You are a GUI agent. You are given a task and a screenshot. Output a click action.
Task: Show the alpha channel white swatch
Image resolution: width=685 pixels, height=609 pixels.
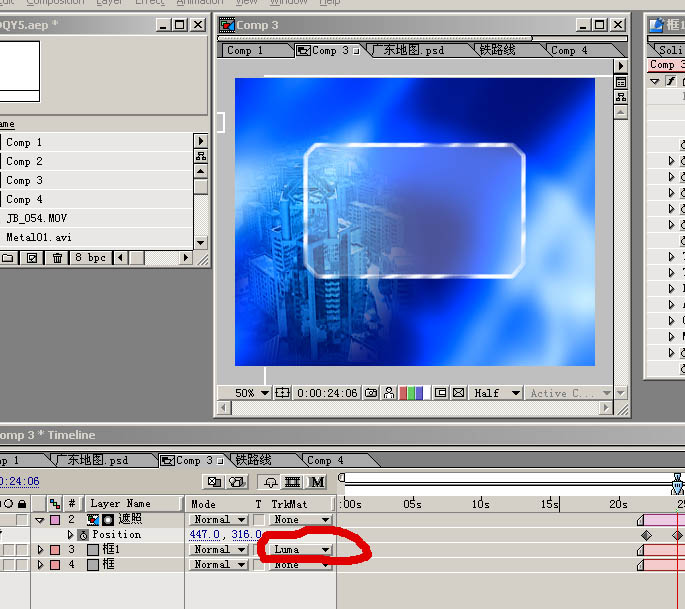427,393
